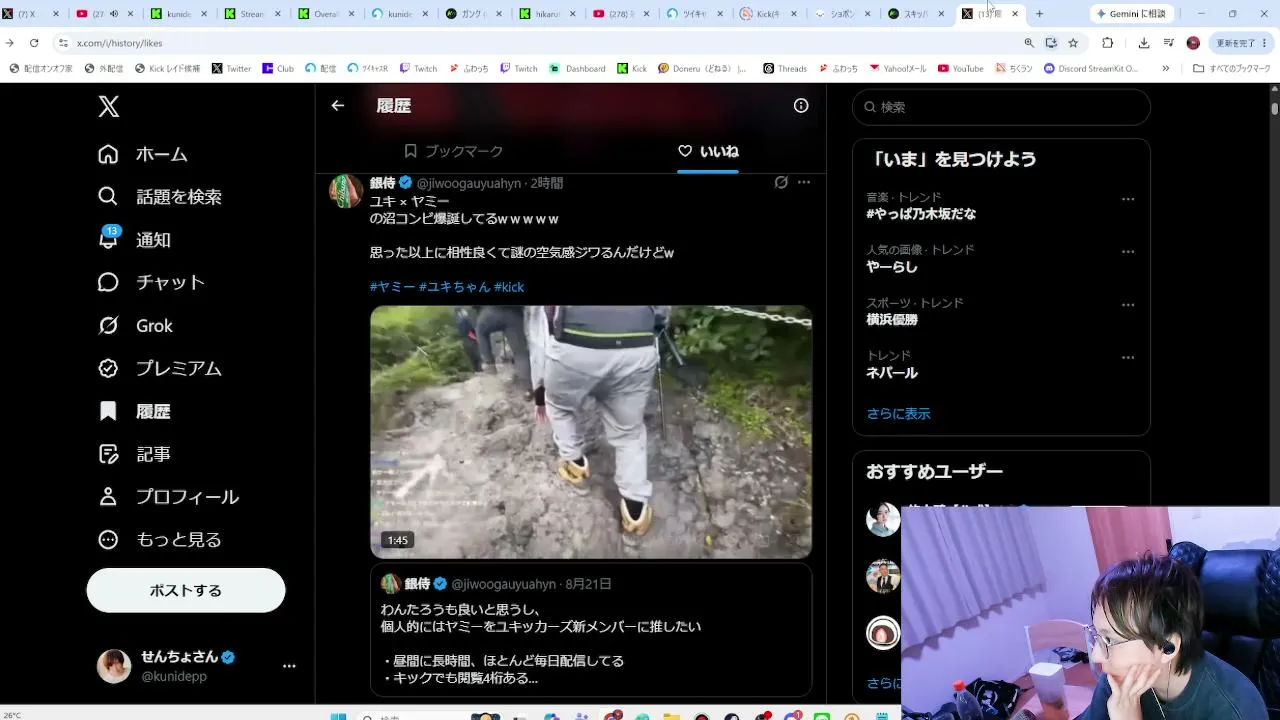Open the Yahoo!メール bookmark
This screenshot has width=1280, height=720.
click(x=898, y=69)
